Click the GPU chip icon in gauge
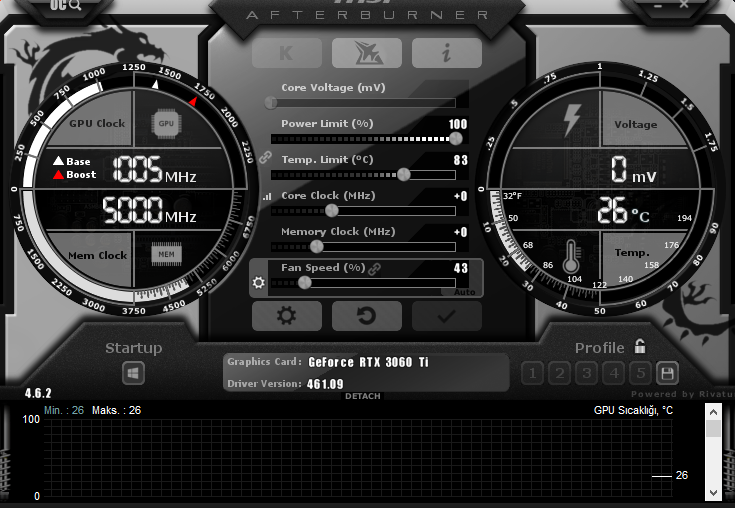The image size is (735, 508). [x=166, y=124]
